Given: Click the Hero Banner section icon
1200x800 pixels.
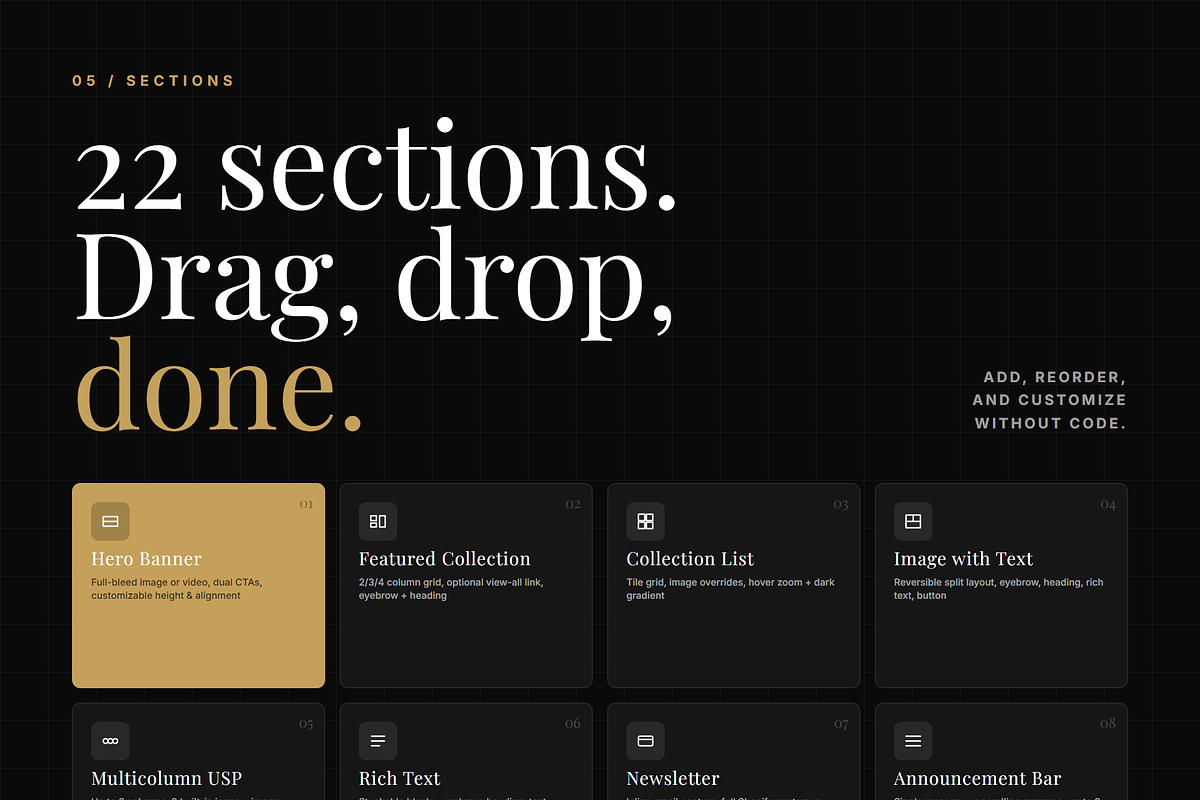Looking at the screenshot, I should [x=110, y=521].
